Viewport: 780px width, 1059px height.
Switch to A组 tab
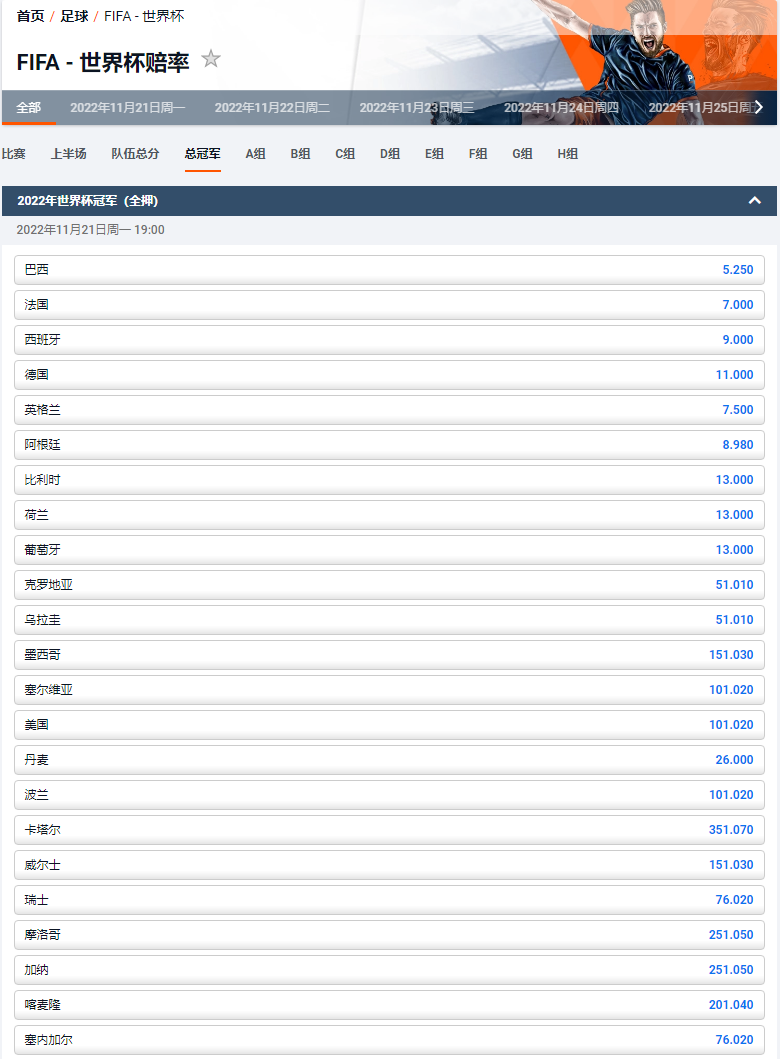(x=255, y=154)
